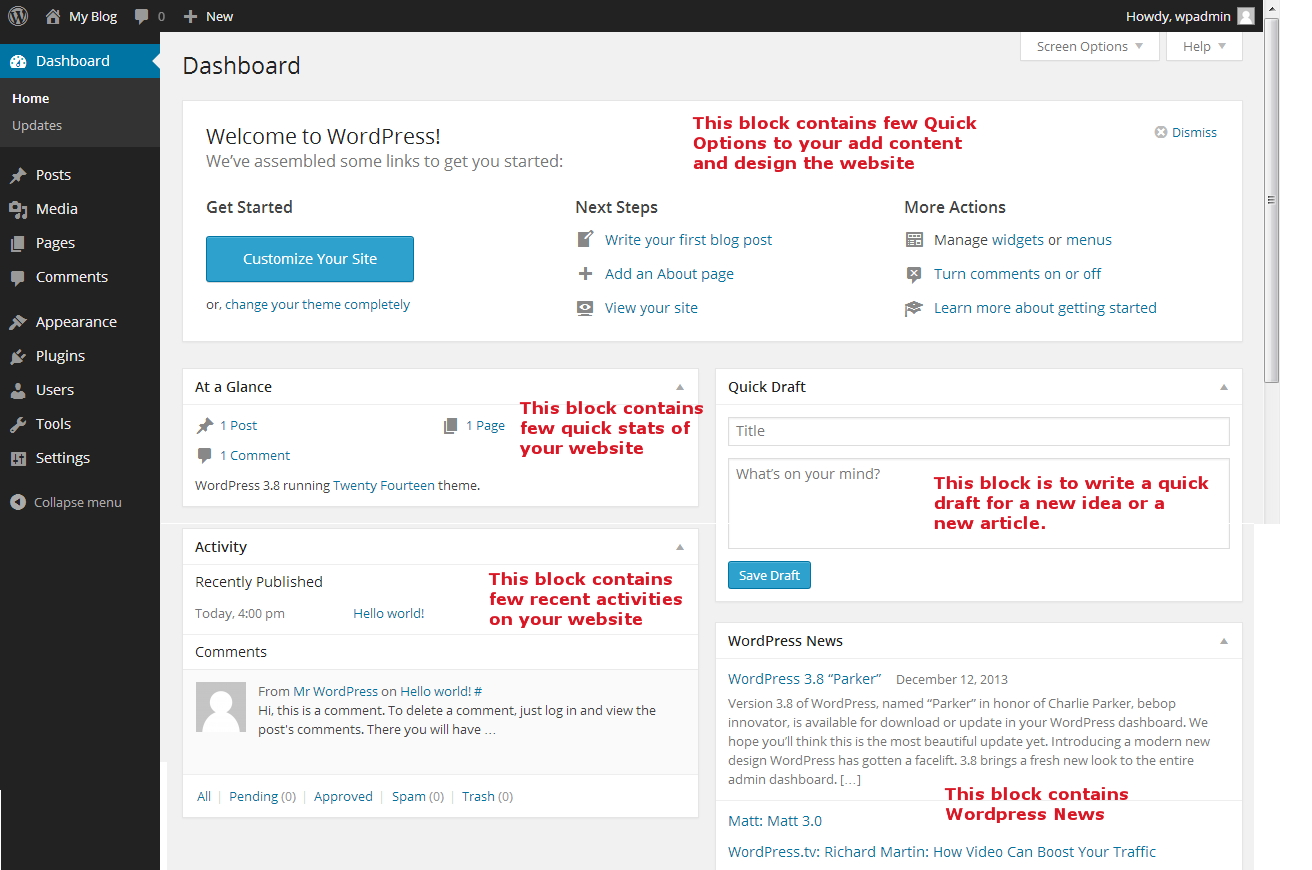Click the Dashboard gauge icon in sidebar
Image resolution: width=1312 pixels, height=870 pixels.
point(18,61)
